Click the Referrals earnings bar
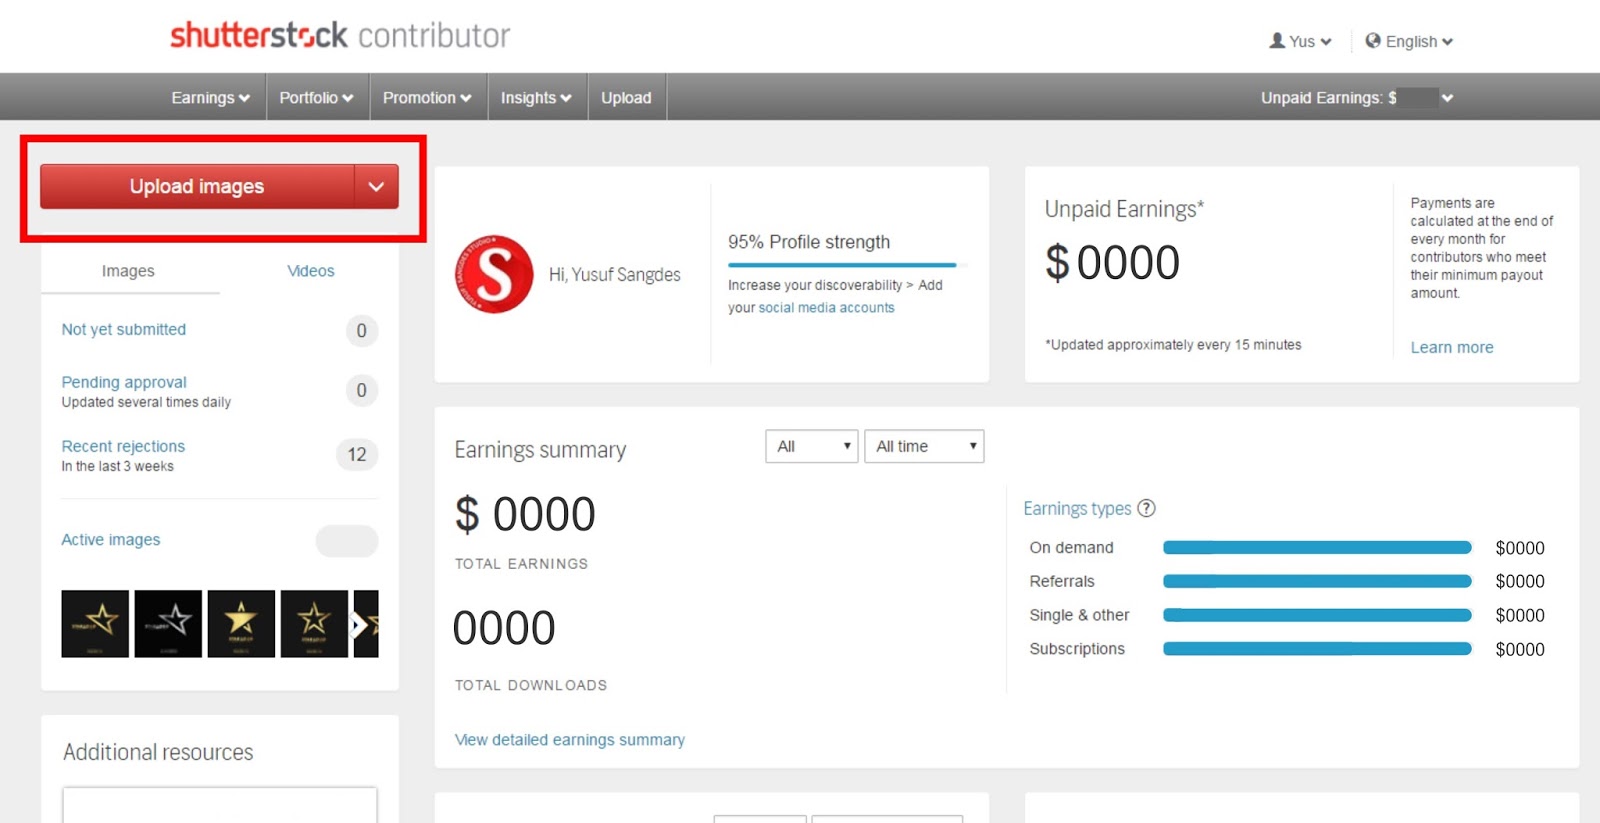 click(1317, 582)
